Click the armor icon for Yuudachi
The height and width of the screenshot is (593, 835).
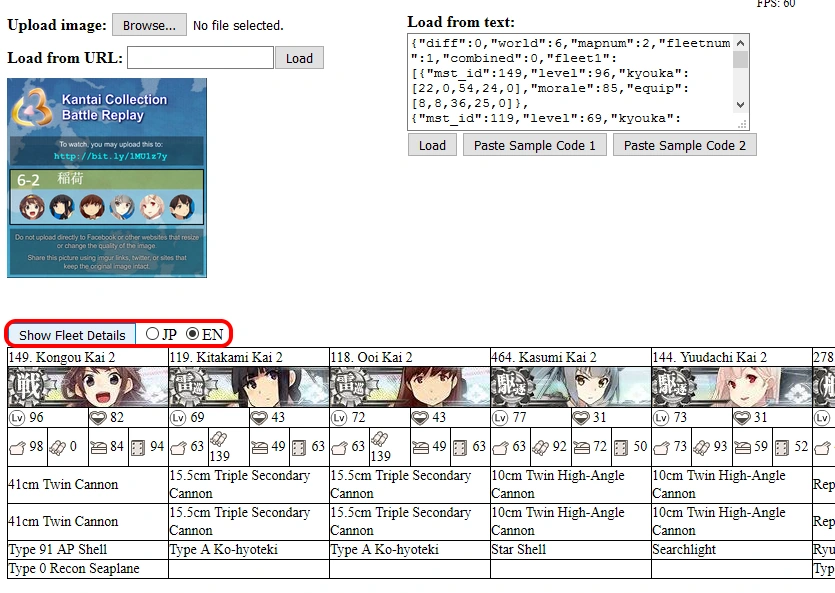[782, 448]
